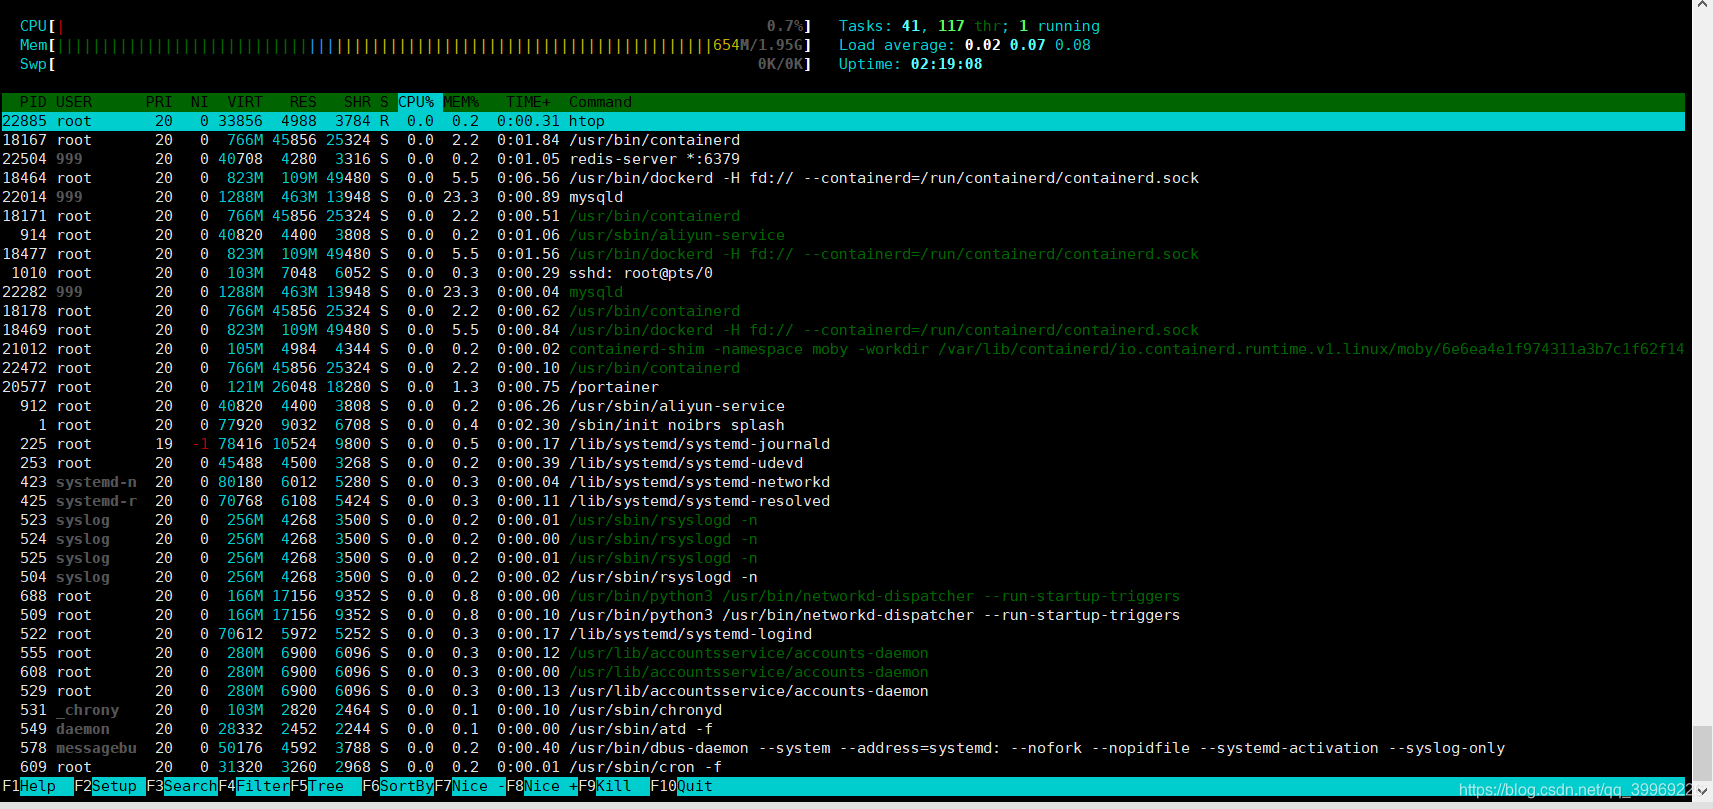Image resolution: width=1713 pixels, height=809 pixels.
Task: Click the Uptime value line
Action: 910,64
